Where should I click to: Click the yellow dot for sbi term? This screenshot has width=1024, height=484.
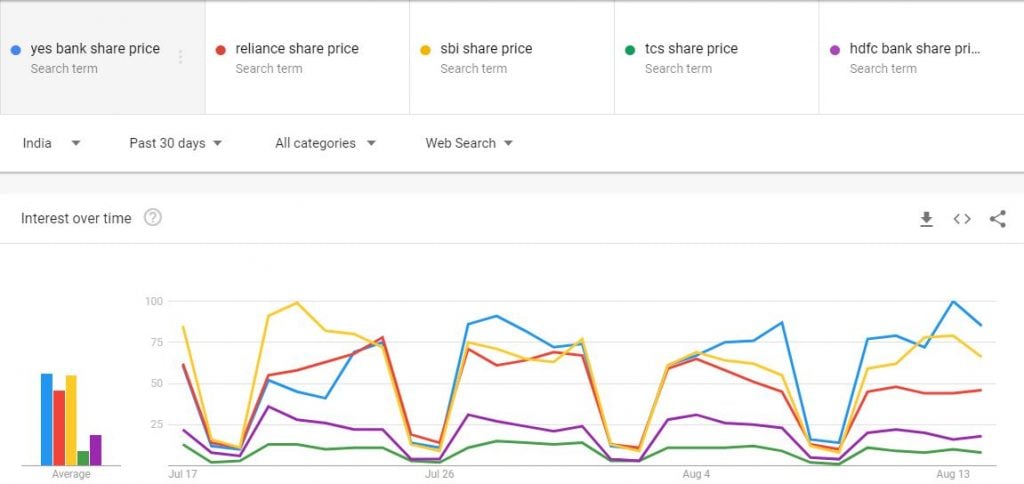[x=425, y=49]
